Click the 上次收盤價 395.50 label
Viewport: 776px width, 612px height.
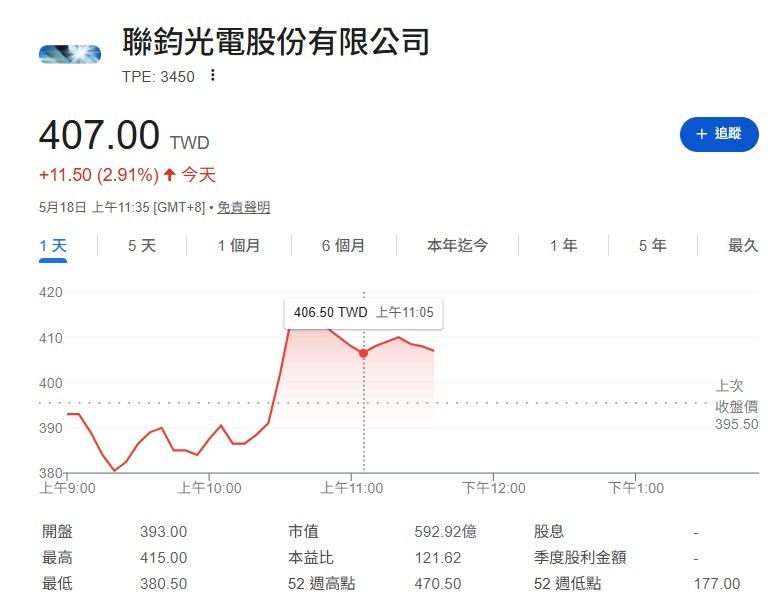[736, 405]
